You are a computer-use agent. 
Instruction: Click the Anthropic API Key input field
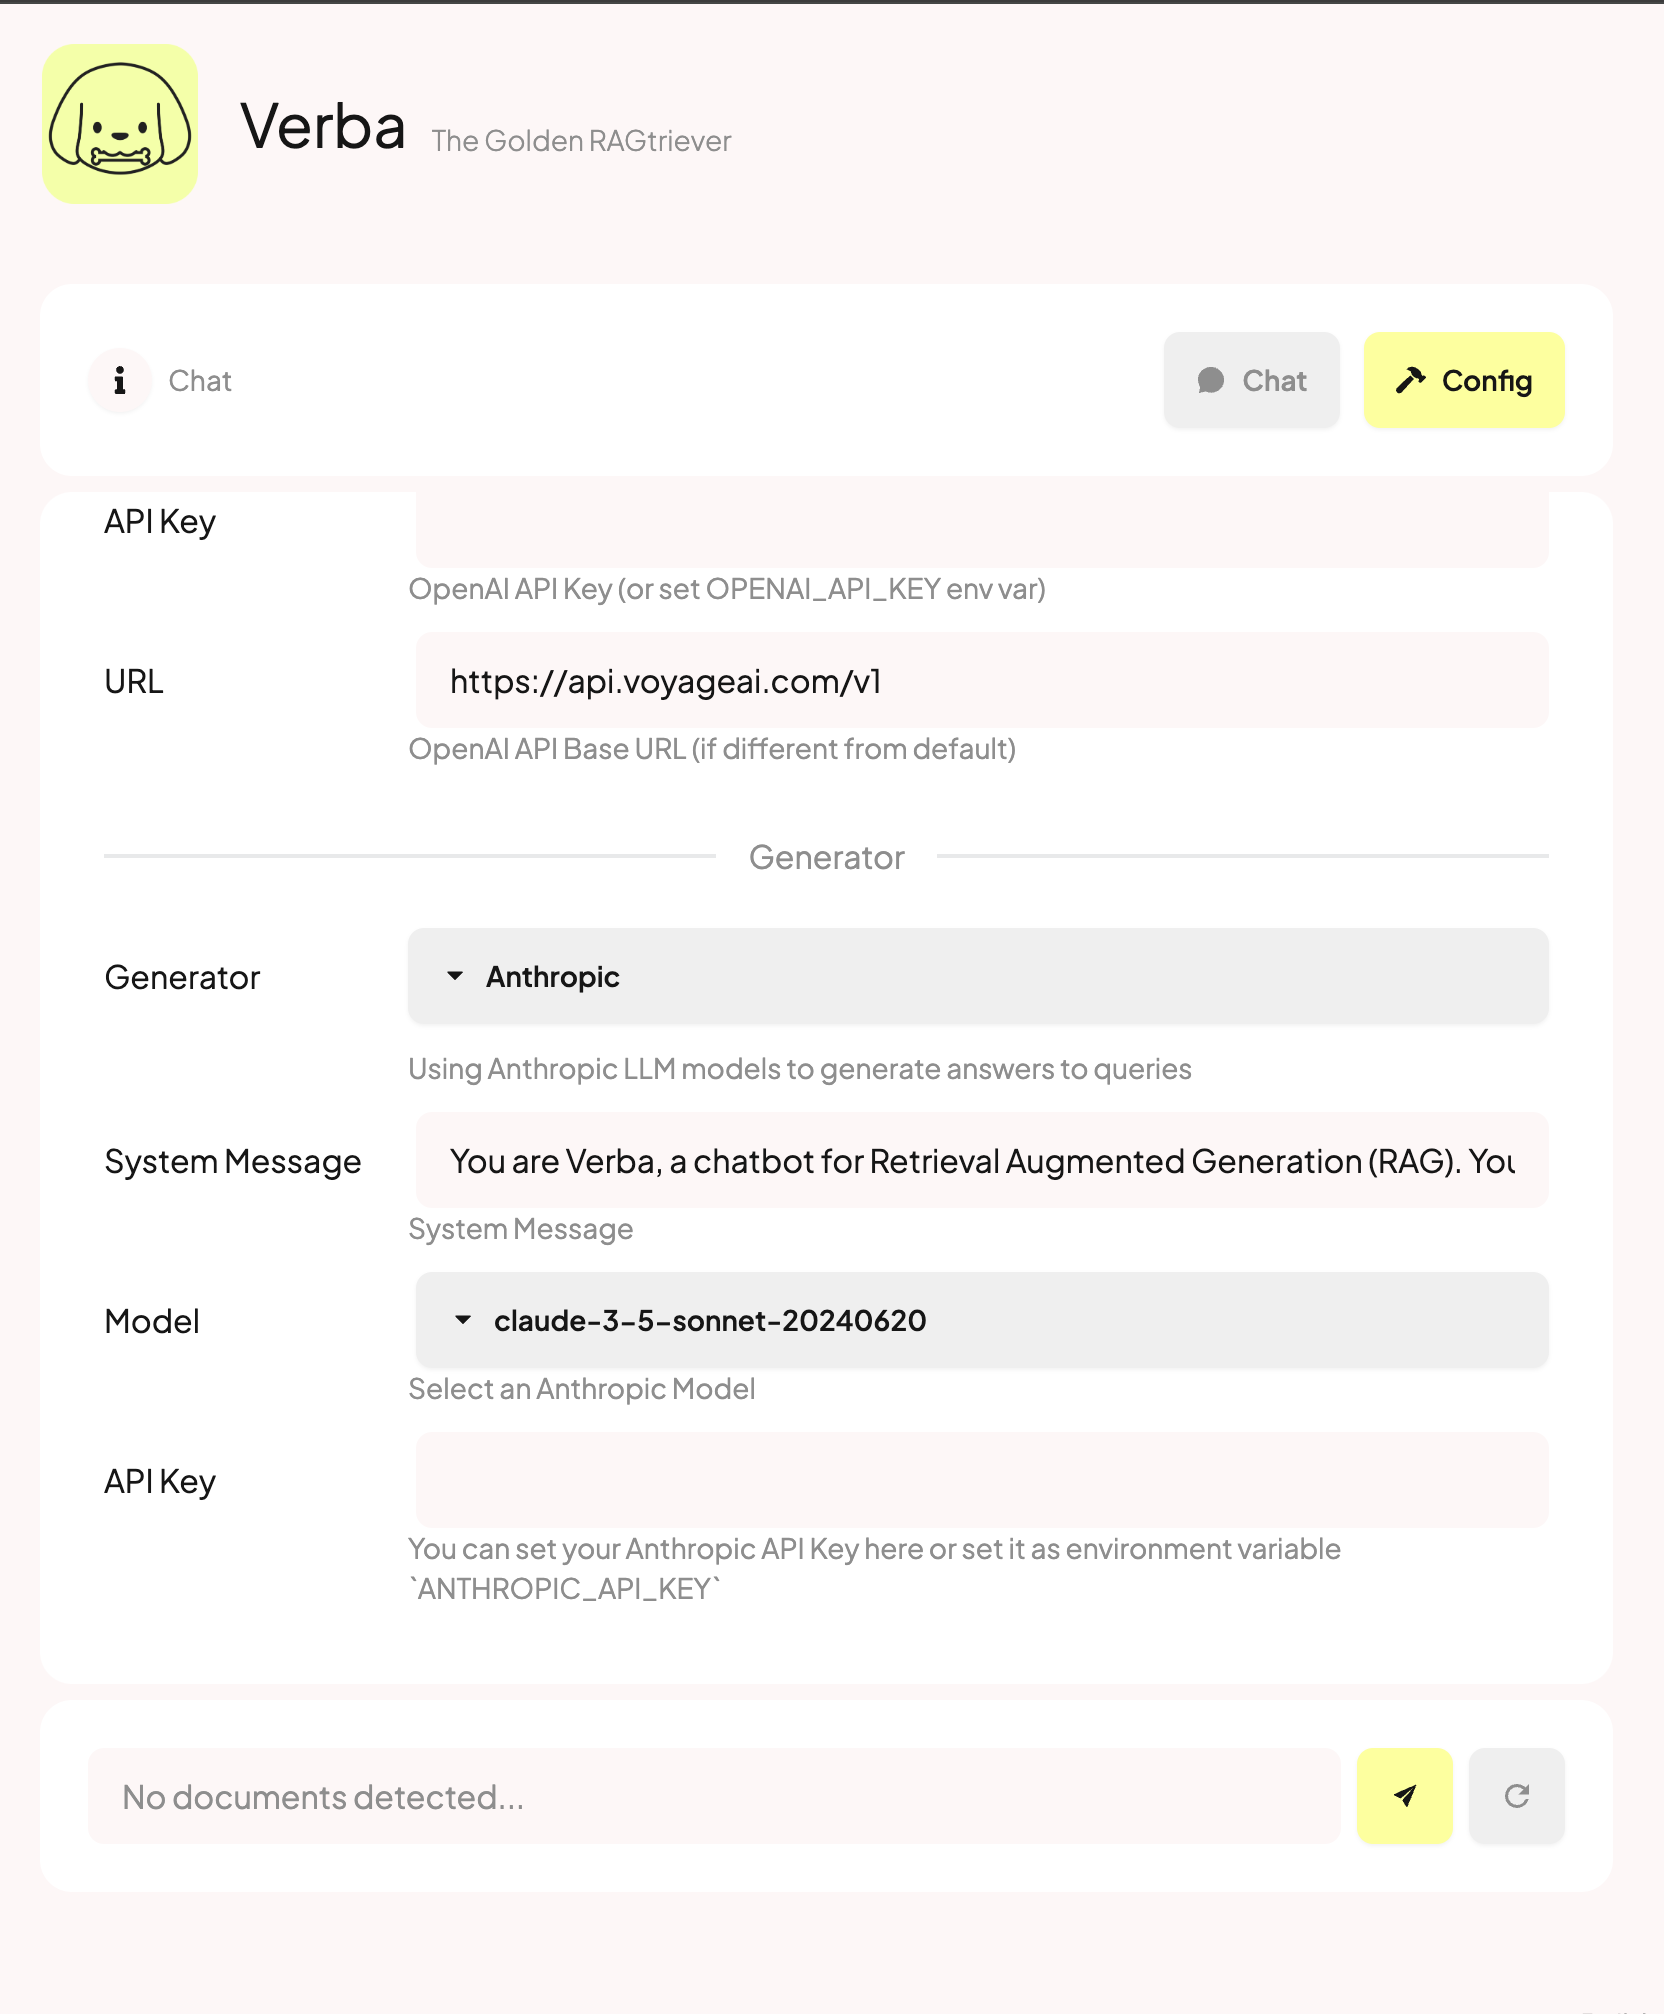tap(982, 1480)
